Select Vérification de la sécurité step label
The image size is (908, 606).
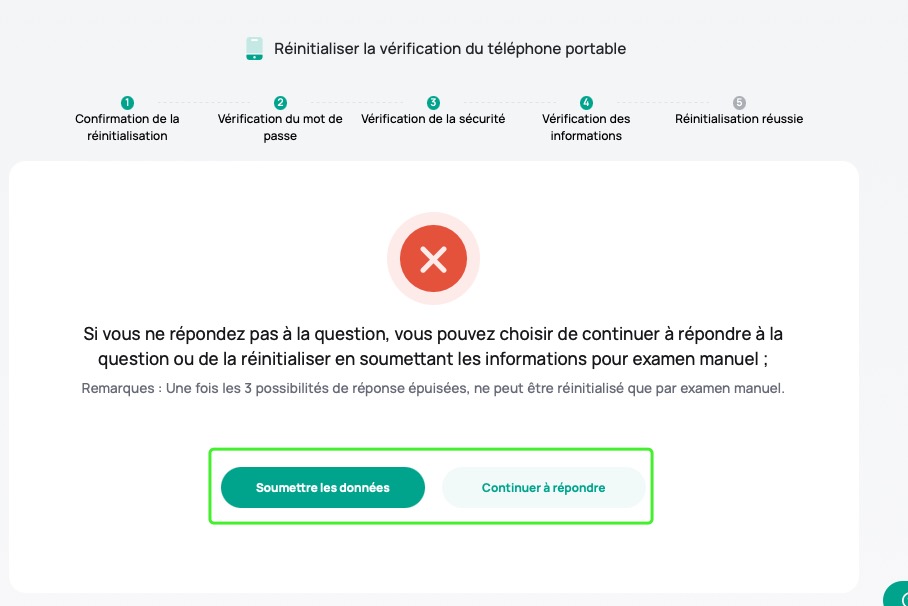[x=433, y=119]
